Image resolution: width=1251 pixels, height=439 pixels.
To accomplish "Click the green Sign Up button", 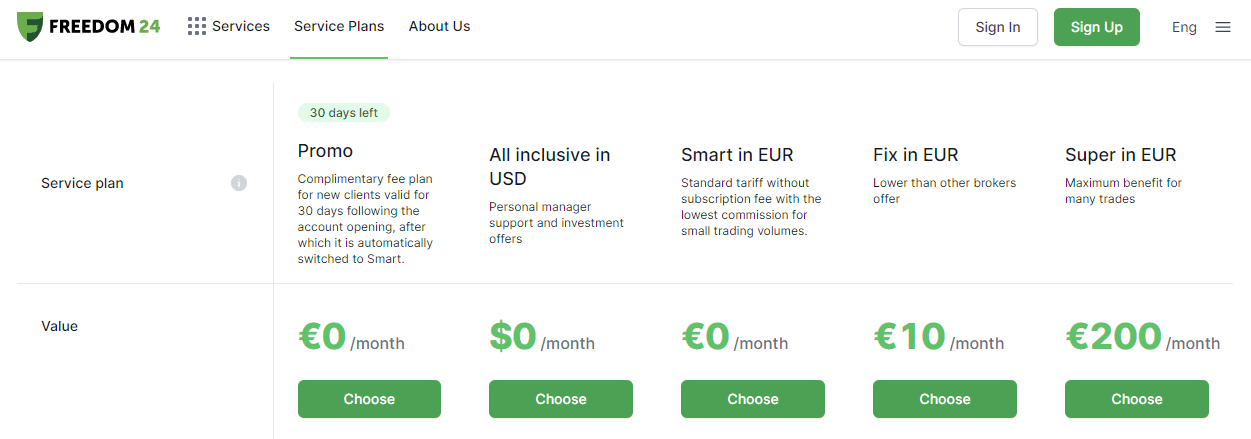I will pyautogui.click(x=1097, y=27).
